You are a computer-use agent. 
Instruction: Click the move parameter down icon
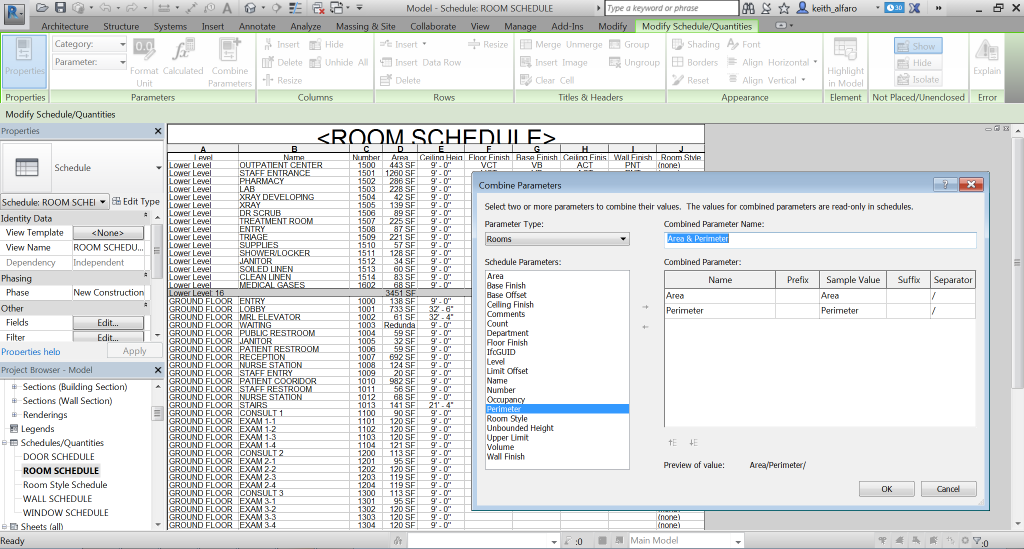[x=693, y=443]
